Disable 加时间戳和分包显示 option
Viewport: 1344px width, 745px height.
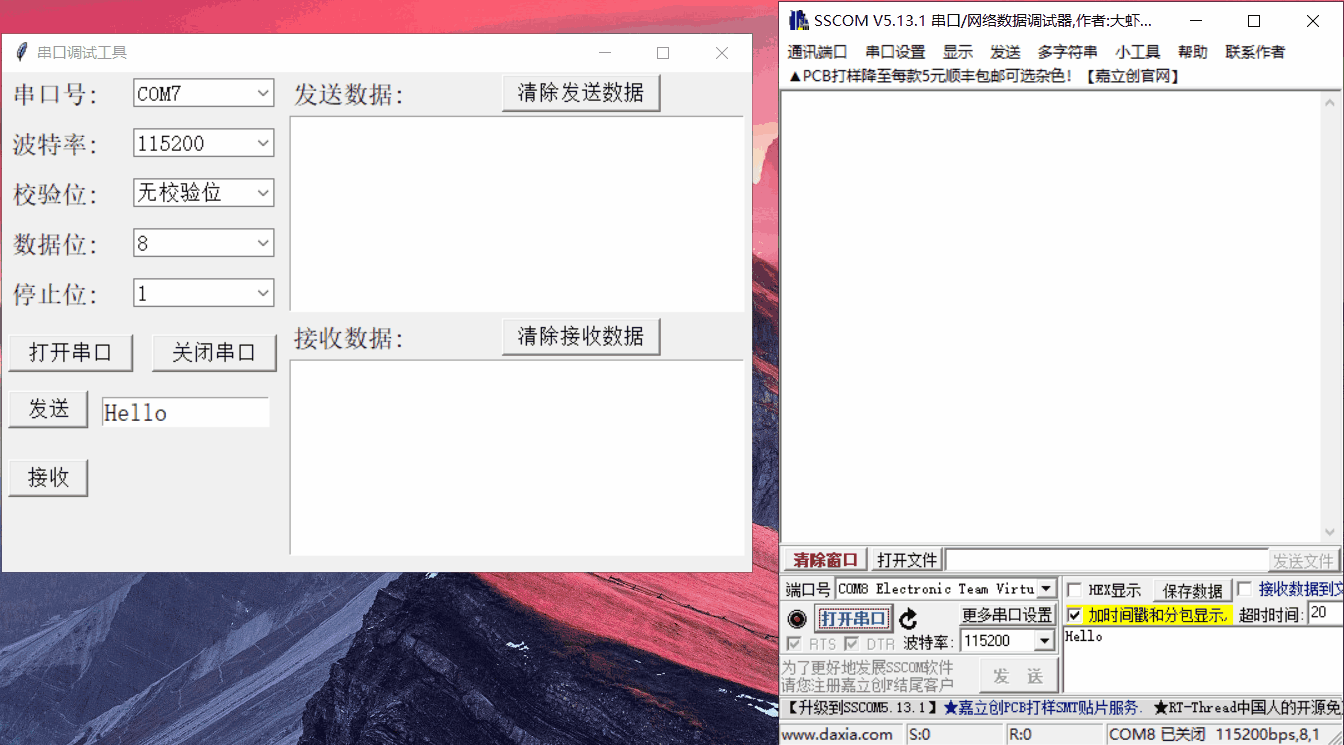pyautogui.click(x=1073, y=616)
